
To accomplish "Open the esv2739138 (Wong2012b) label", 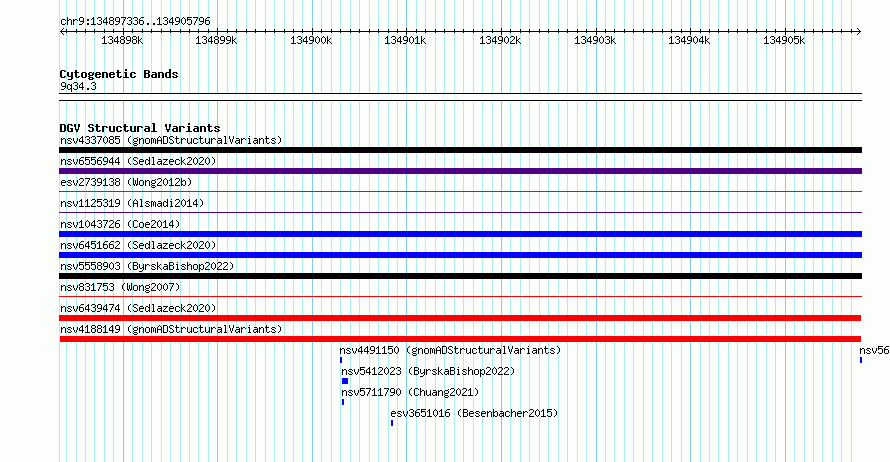I will (126, 182).
